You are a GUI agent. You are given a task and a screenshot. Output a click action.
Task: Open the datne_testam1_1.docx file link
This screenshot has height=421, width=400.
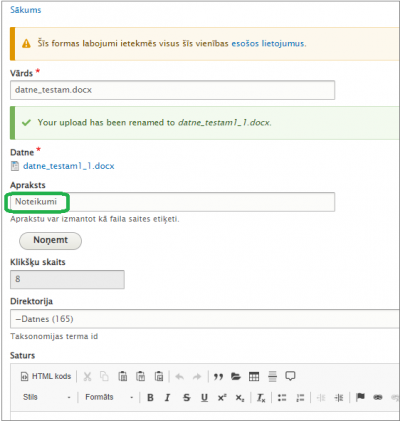(x=69, y=166)
